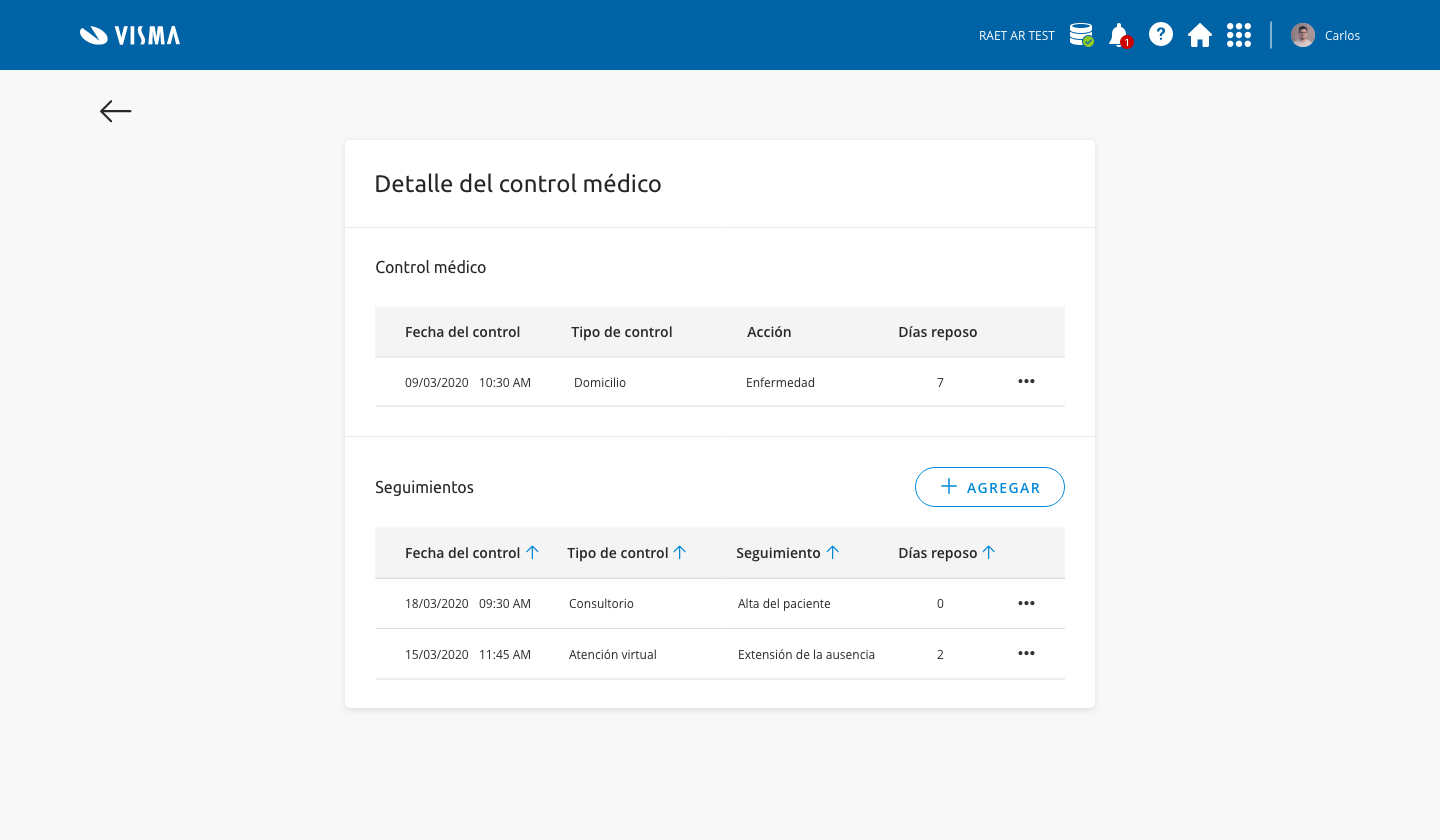Open actions menu for the Domicilio row
Image resolution: width=1440 pixels, height=840 pixels.
(1026, 381)
